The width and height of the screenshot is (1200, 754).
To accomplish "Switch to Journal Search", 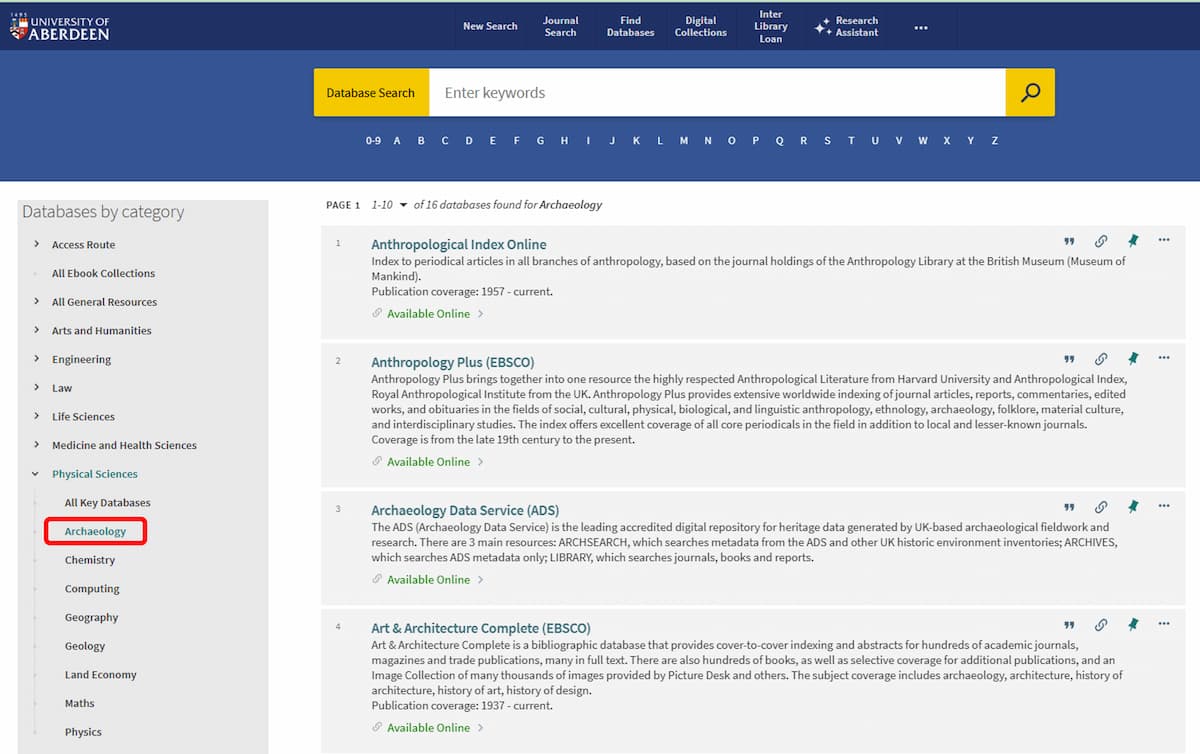I will 561,27.
